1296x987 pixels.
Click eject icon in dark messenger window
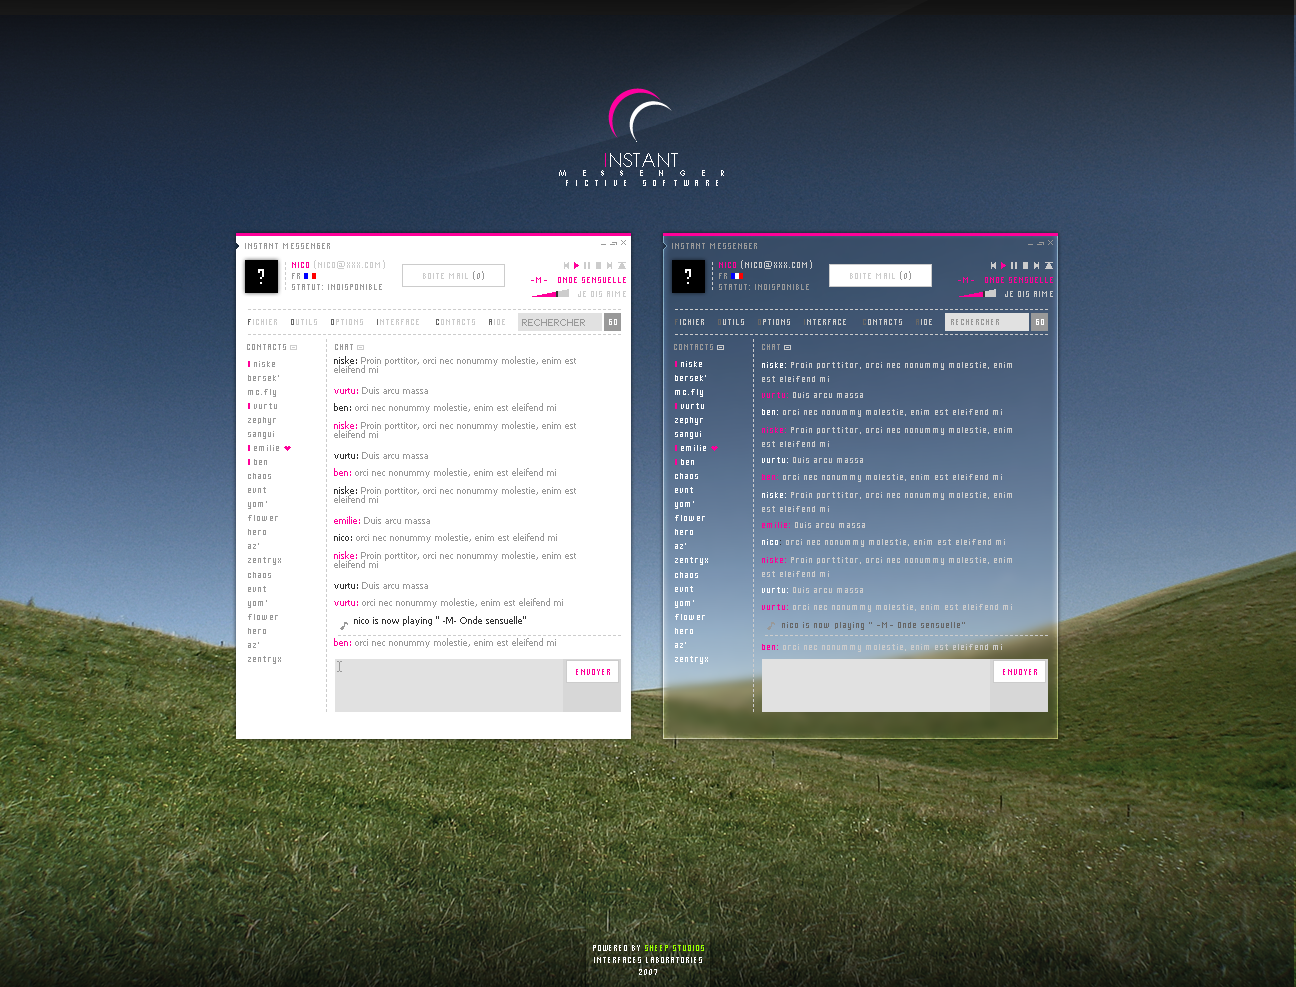pos(1049,265)
